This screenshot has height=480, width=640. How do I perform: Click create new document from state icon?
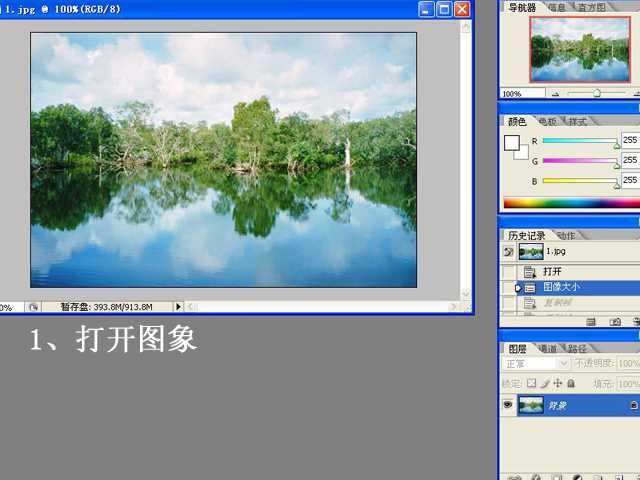591,322
